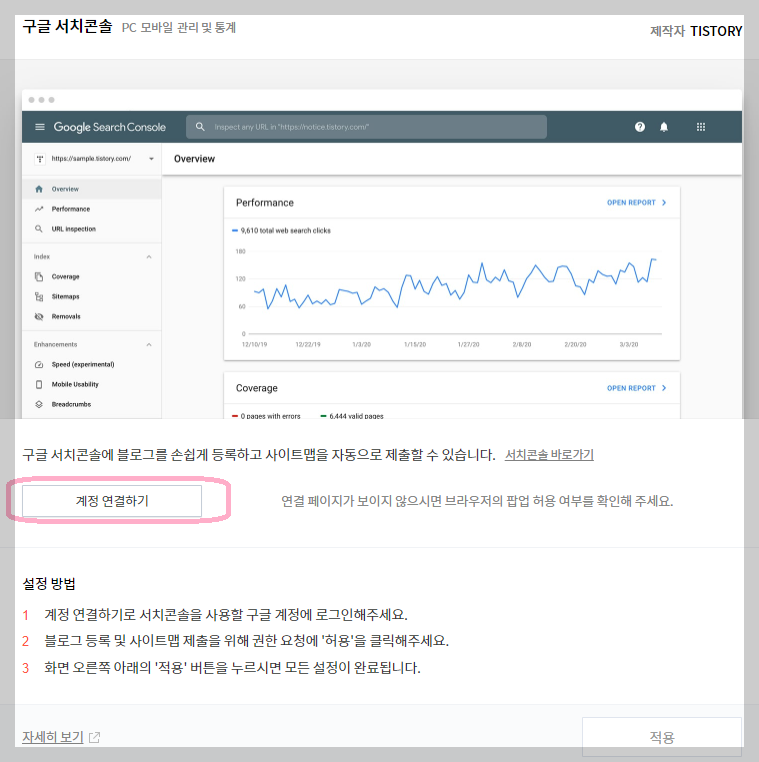Select Sitemaps in the sidebar
Image resolution: width=759 pixels, height=762 pixels.
[92, 296]
